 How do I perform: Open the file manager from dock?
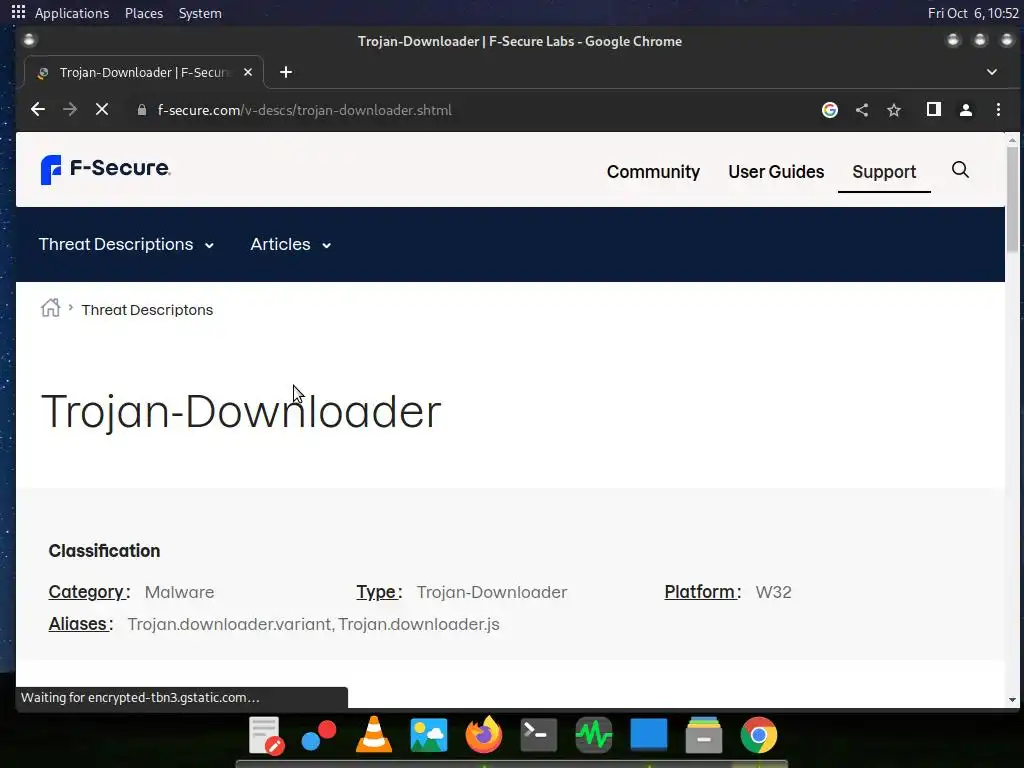pos(703,735)
